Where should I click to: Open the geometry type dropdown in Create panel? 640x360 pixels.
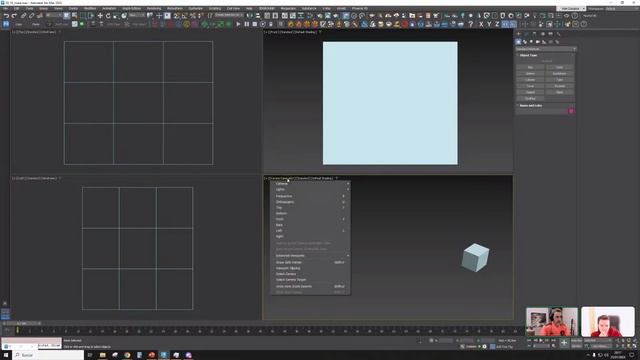point(546,49)
